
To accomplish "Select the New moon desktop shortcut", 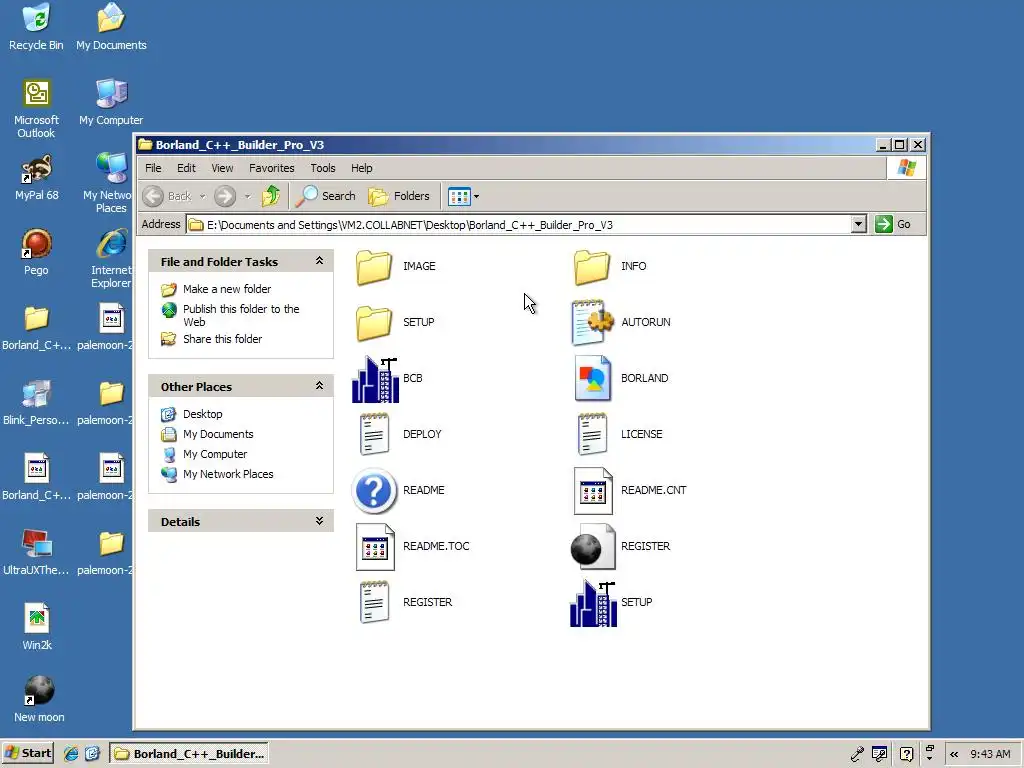I will (x=39, y=699).
